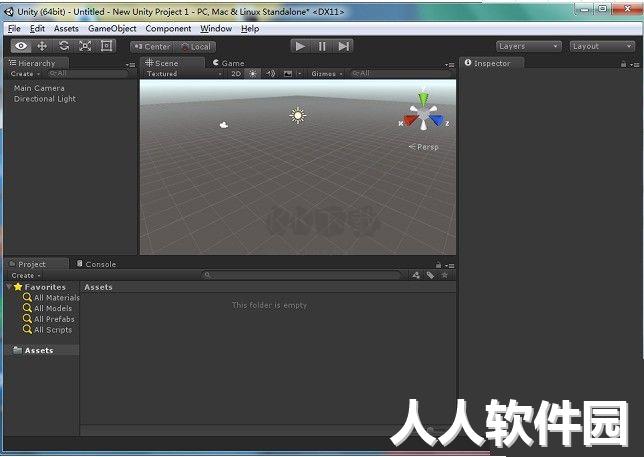Switch to the Game tab
Viewport: 644px width, 457px height.
point(228,63)
